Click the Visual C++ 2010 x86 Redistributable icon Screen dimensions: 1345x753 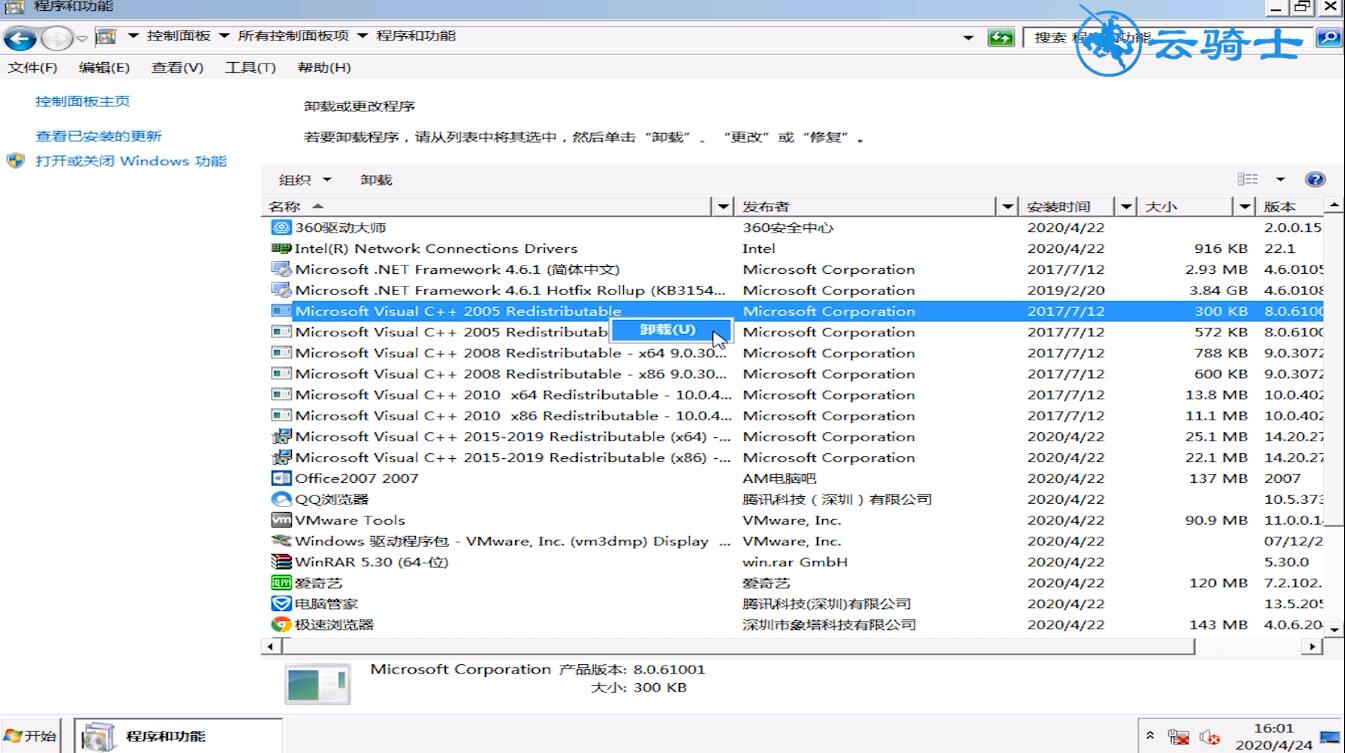click(281, 416)
